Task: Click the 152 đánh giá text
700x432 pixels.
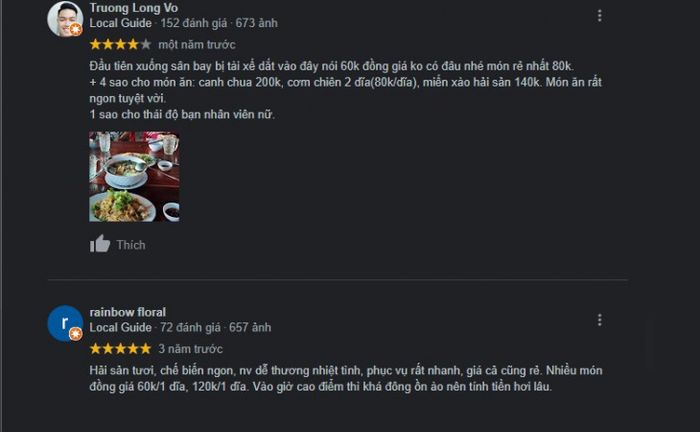Action: [194, 23]
